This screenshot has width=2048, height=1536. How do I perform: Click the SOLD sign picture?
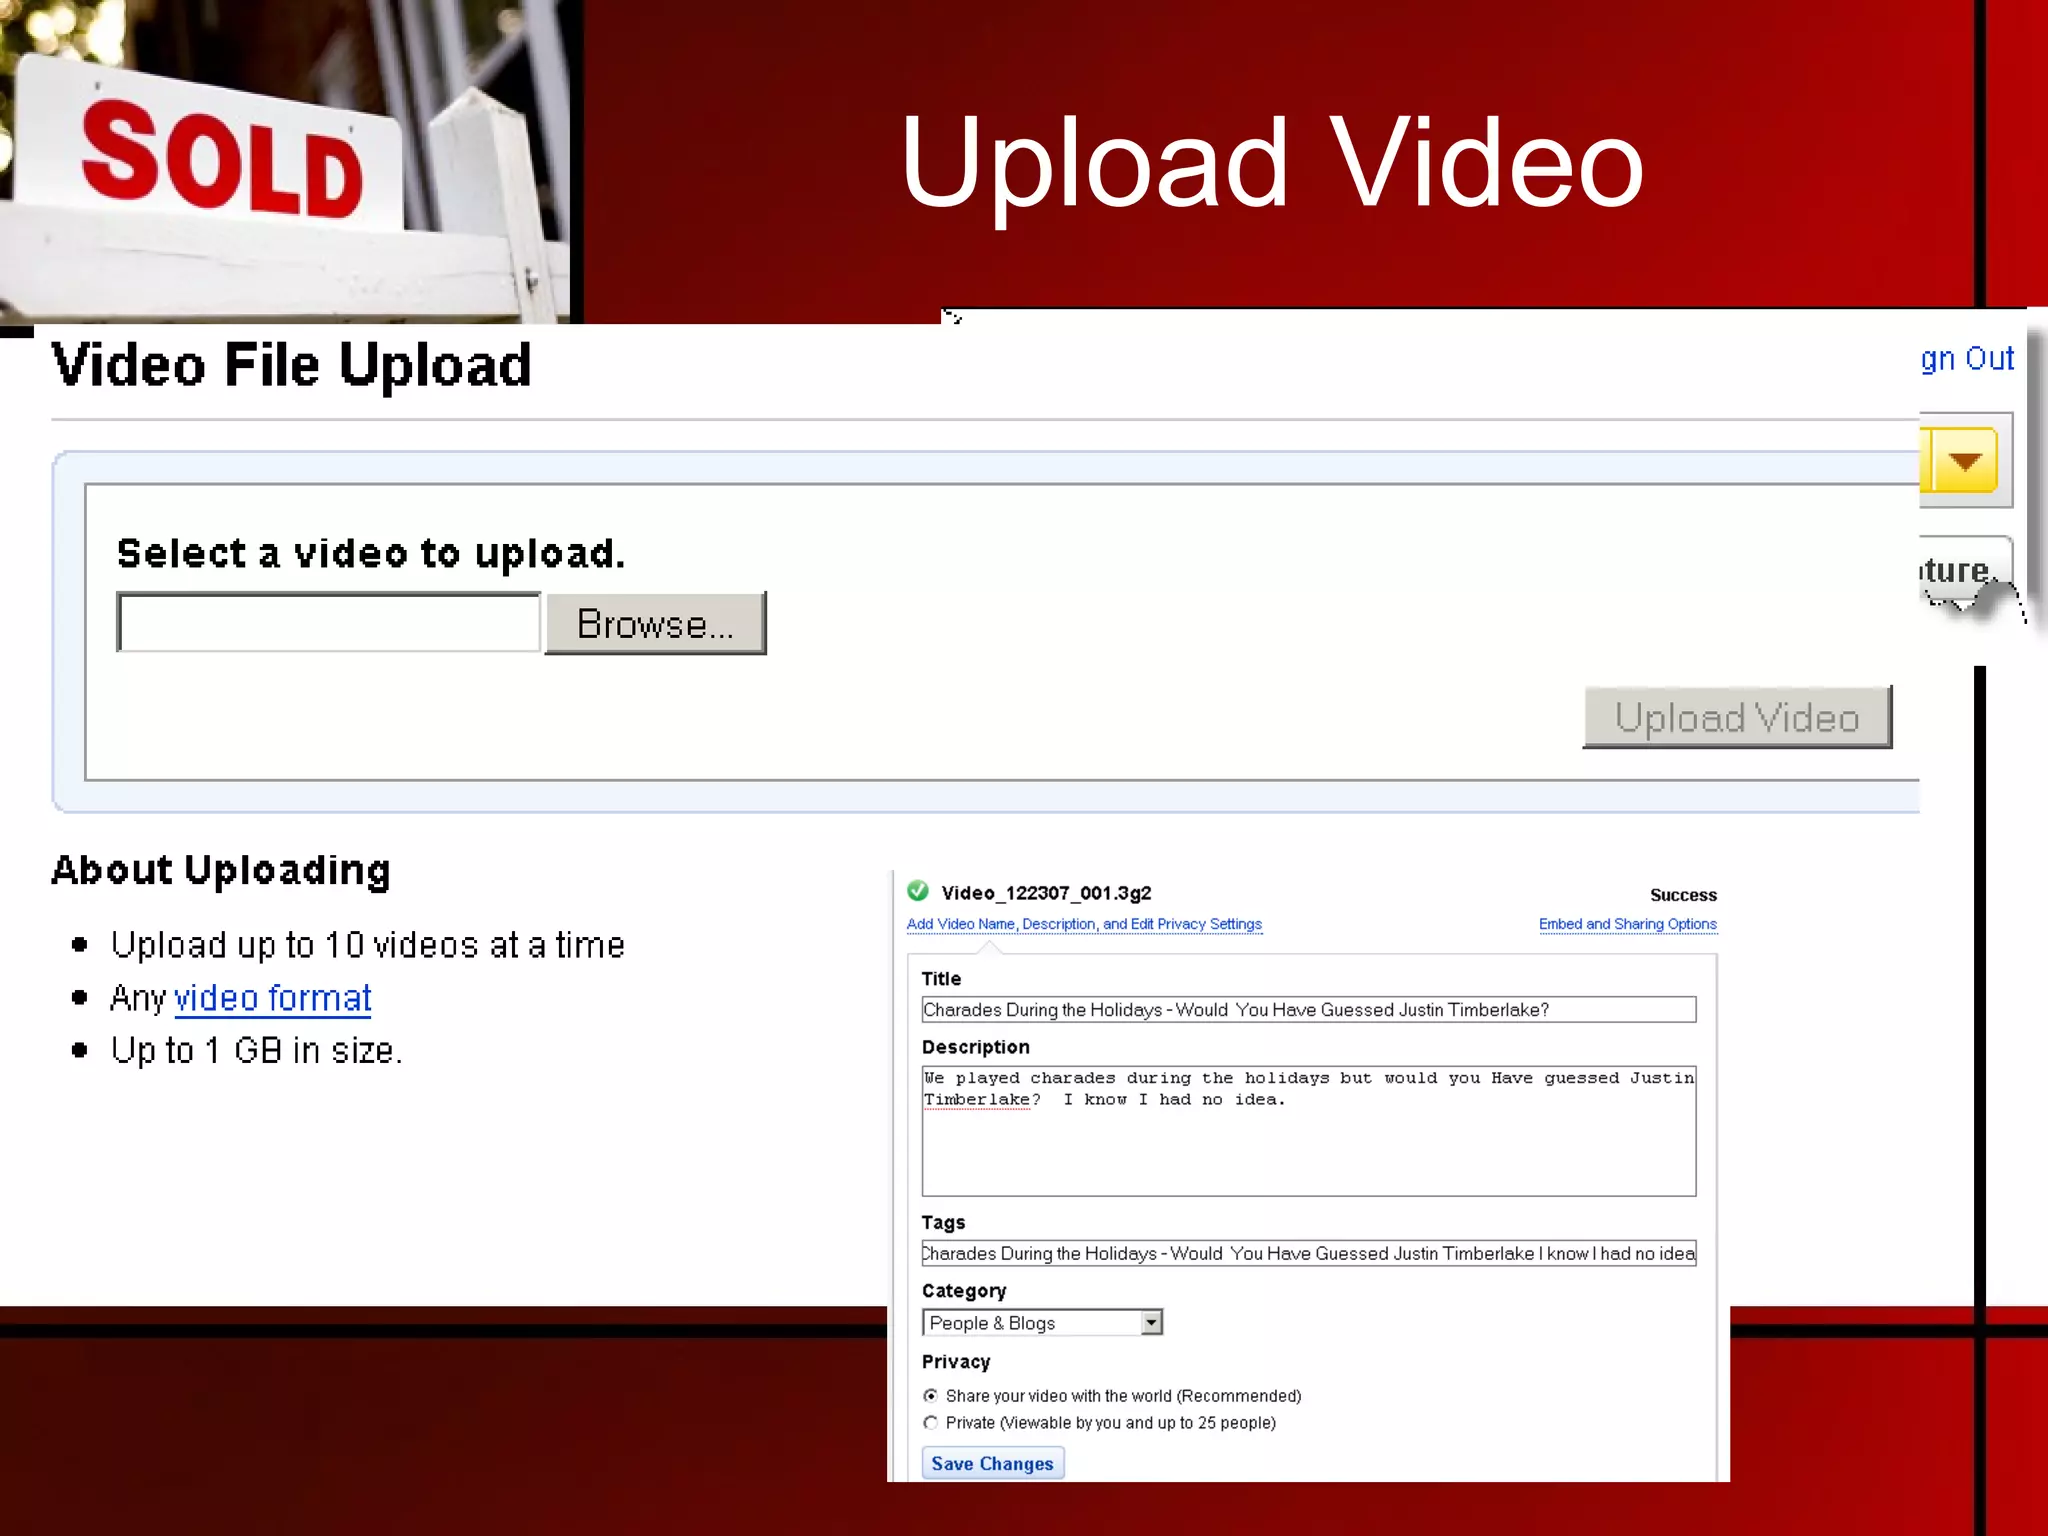[x=285, y=162]
